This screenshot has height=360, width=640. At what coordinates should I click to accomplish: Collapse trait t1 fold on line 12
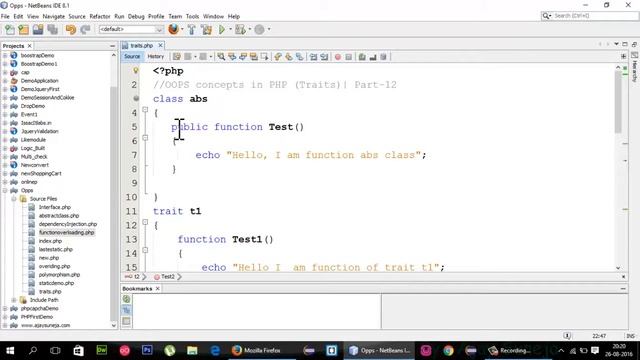tap(145, 222)
